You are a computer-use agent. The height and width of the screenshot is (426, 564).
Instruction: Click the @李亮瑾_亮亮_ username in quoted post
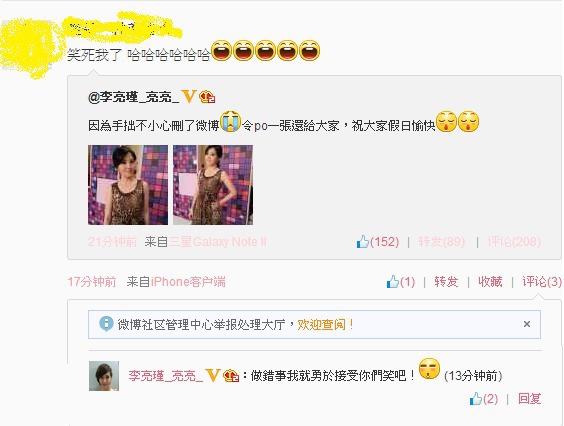133,97
